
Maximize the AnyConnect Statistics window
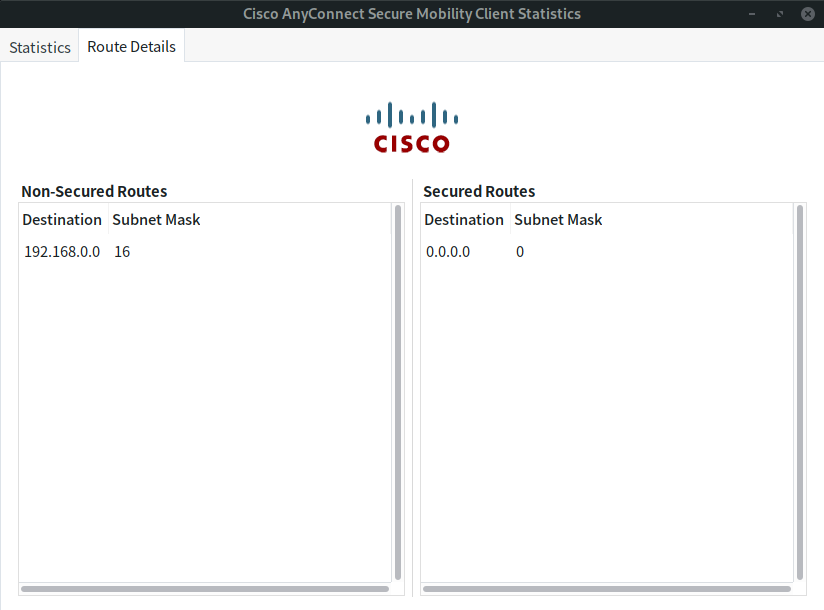pos(780,14)
